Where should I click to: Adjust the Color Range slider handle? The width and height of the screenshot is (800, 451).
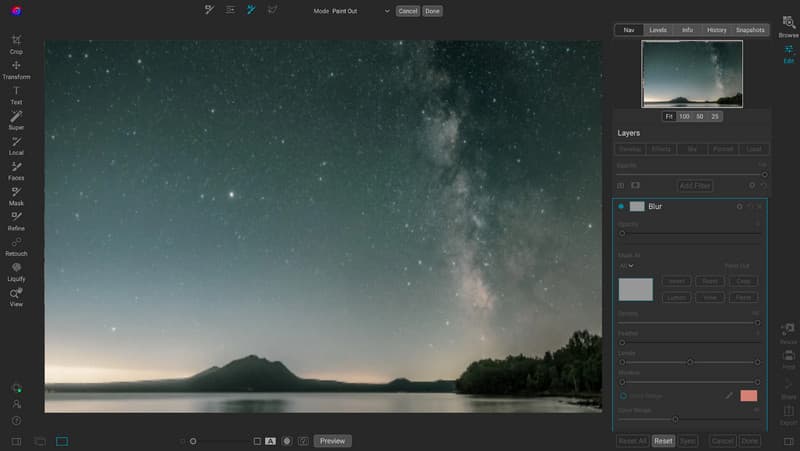[x=675, y=419]
